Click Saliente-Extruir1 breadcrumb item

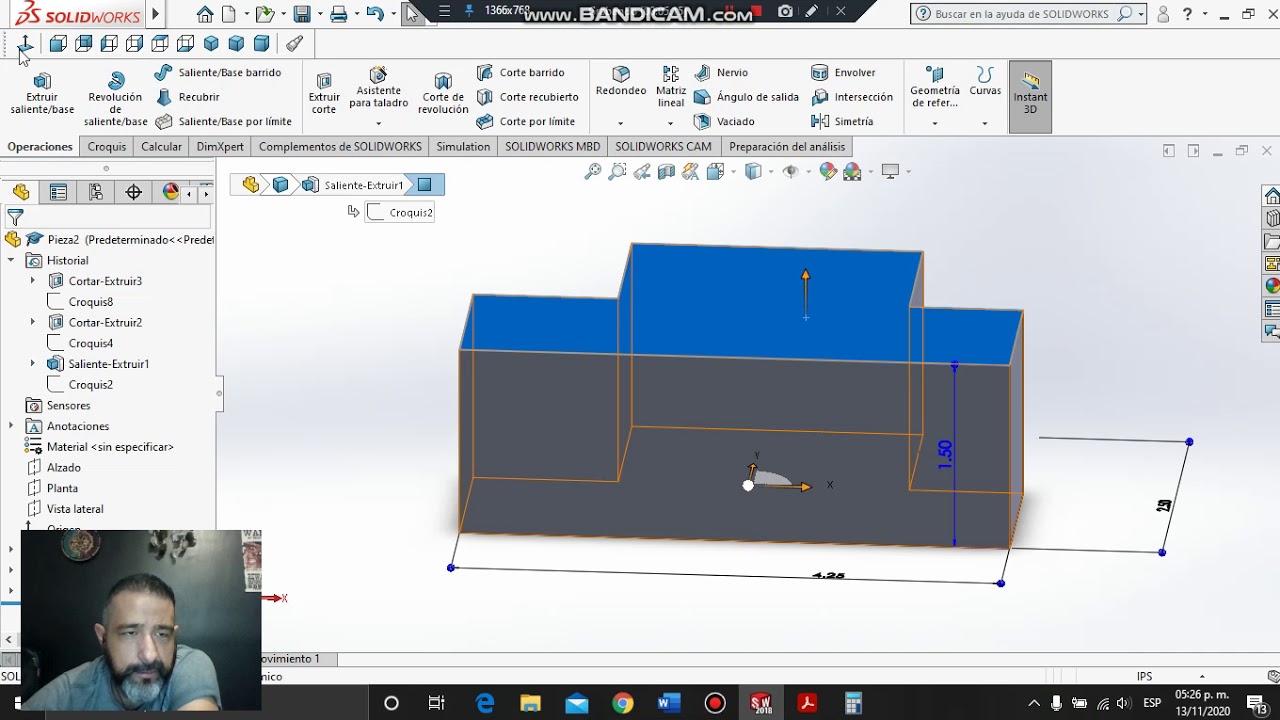pyautogui.click(x=354, y=185)
